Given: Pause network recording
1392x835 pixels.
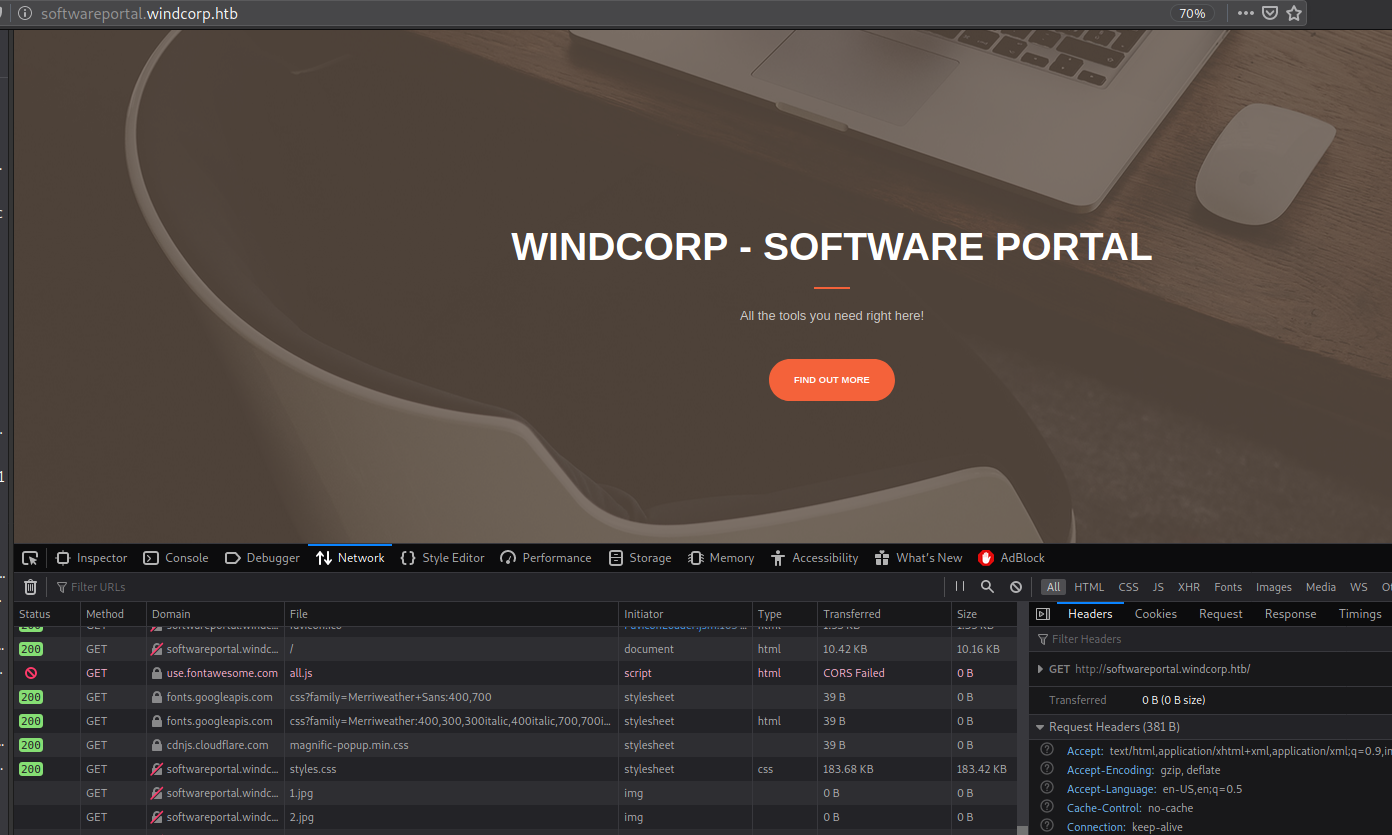Looking at the screenshot, I should 960,587.
